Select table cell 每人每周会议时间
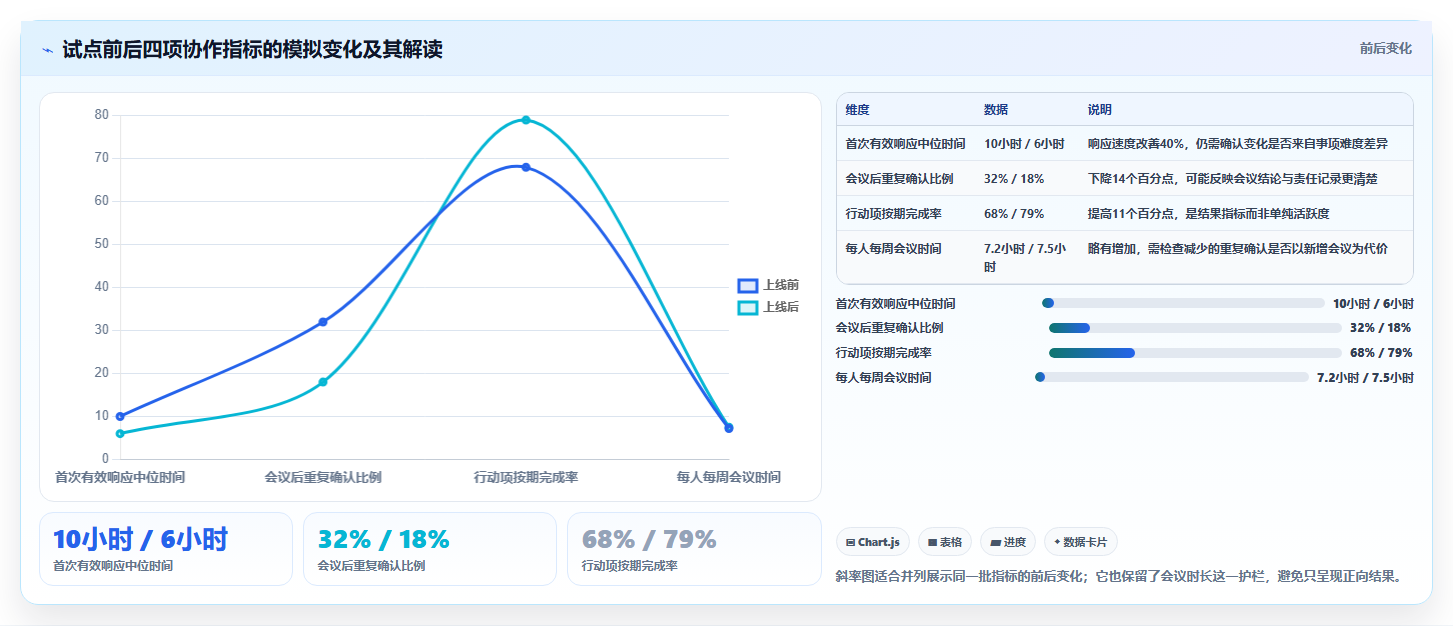Viewport: 1453px width, 626px height. coord(893,249)
